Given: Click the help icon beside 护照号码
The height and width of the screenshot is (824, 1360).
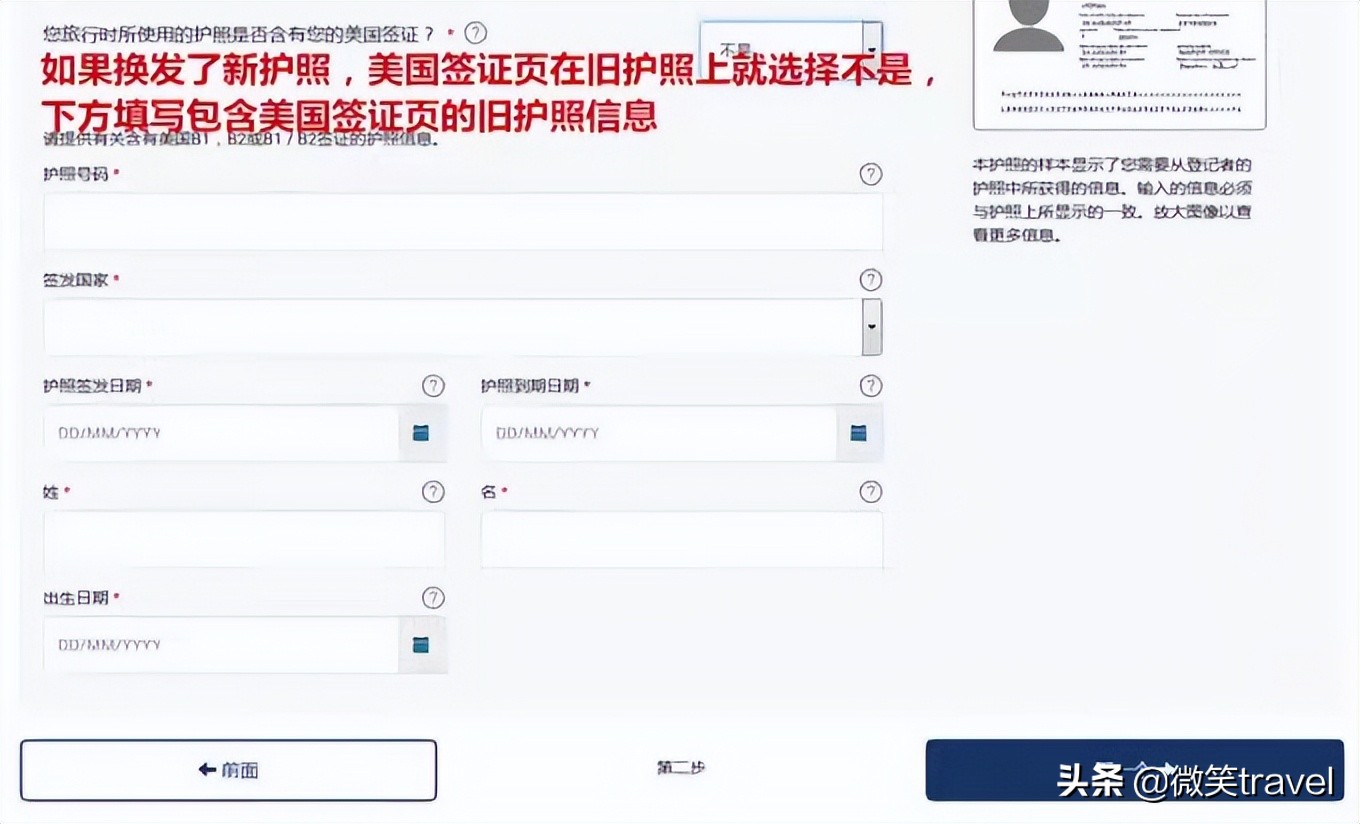Looking at the screenshot, I should [870, 174].
